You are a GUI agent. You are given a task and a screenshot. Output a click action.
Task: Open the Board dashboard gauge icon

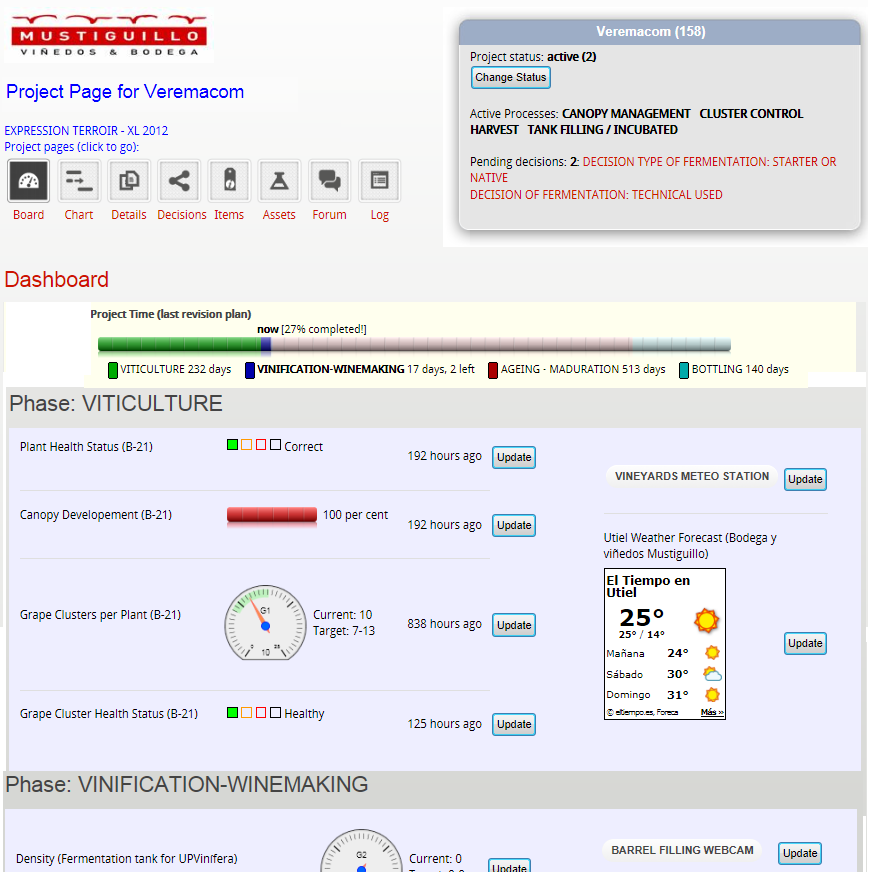(28, 181)
